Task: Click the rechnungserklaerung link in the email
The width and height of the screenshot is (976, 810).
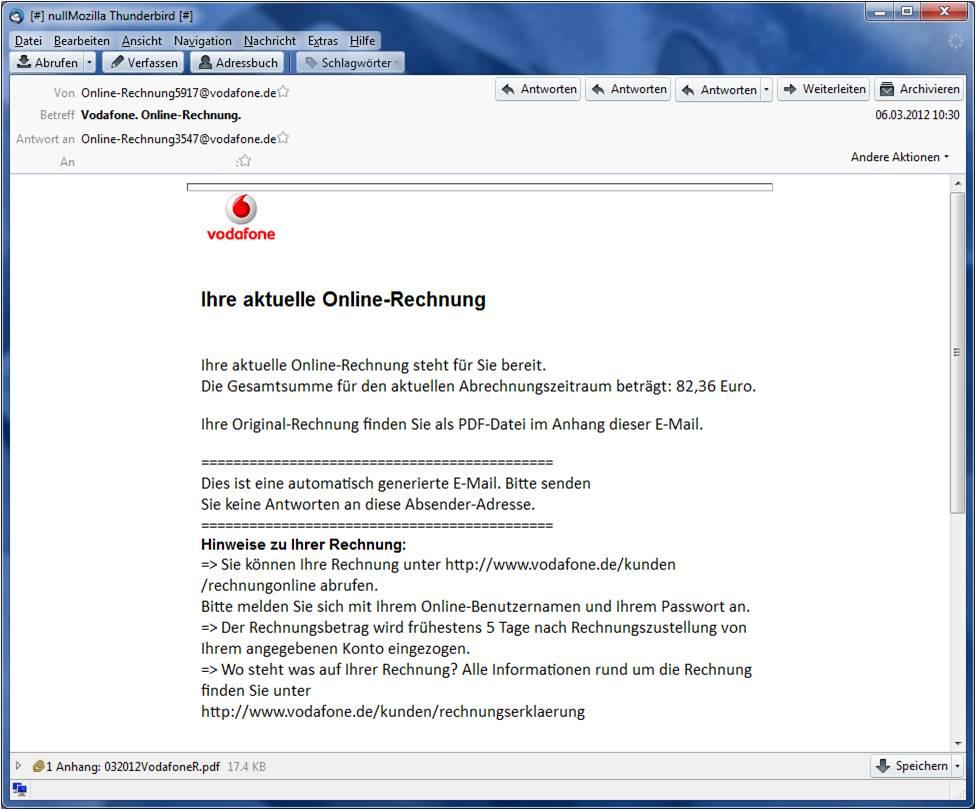Action: pos(392,712)
